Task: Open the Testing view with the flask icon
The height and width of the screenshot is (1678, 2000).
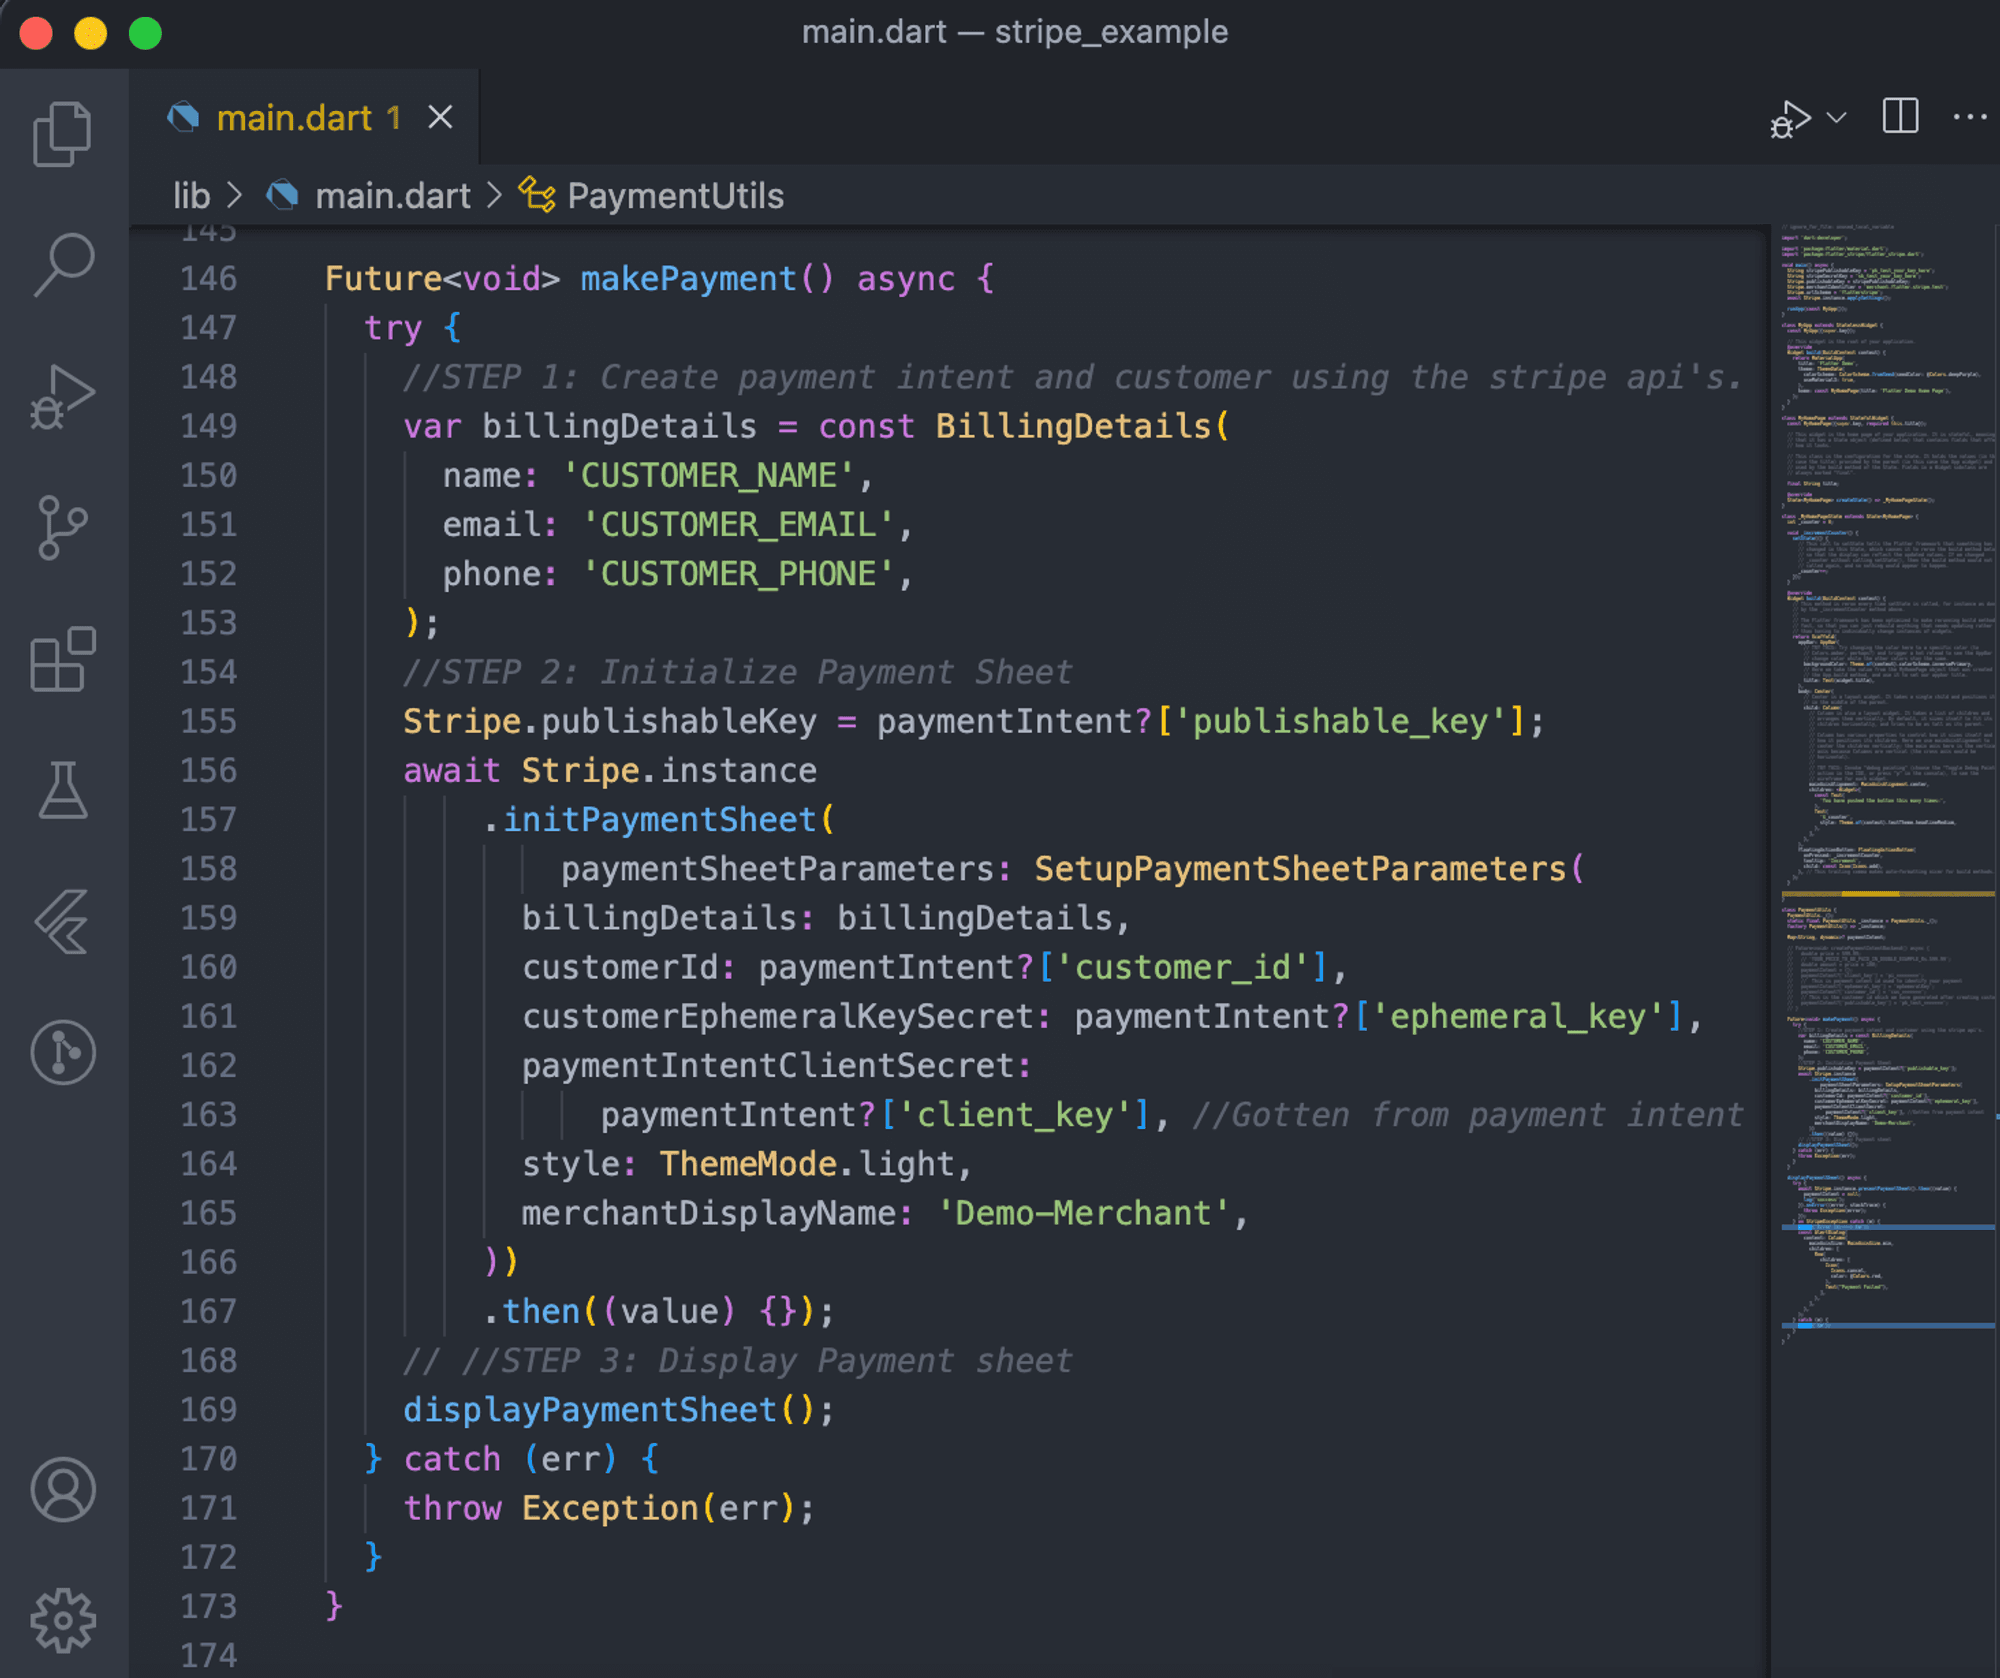Action: tap(62, 792)
